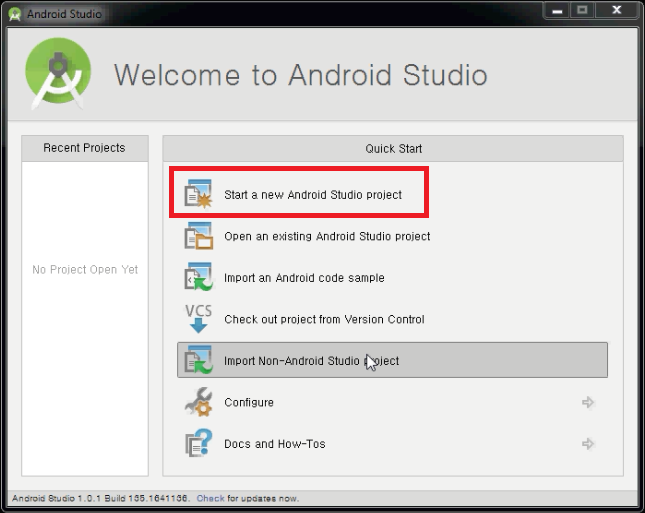Click the Android Studio build version text

point(100,498)
